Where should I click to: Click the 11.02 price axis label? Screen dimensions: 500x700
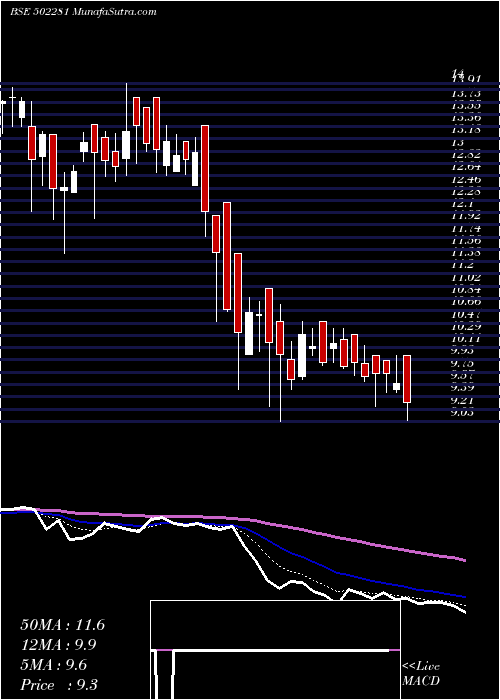[x=466, y=277]
